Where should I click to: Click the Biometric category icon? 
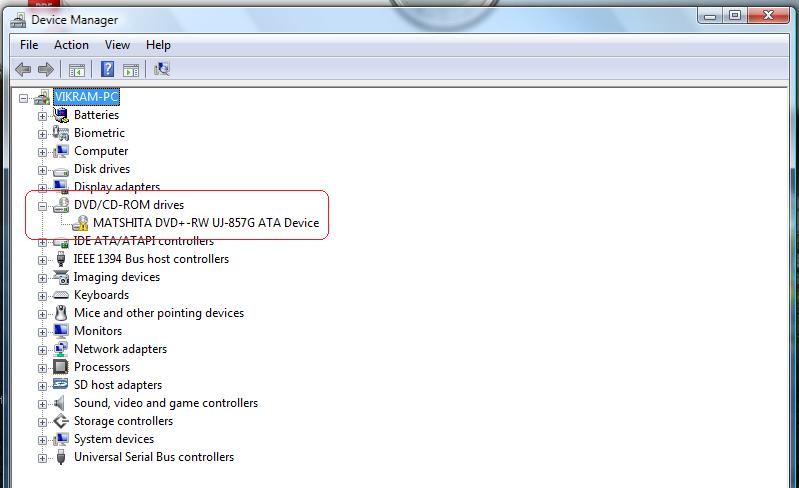[x=61, y=133]
